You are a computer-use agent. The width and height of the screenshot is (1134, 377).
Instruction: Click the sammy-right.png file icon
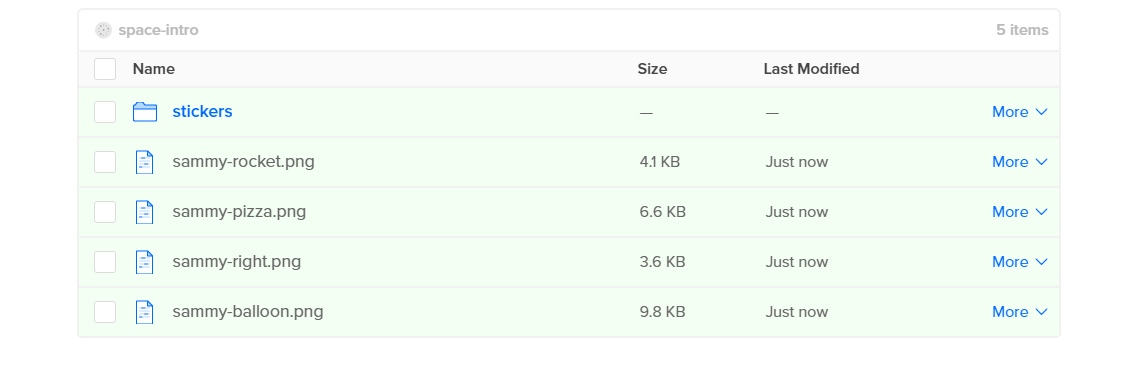[145, 262]
